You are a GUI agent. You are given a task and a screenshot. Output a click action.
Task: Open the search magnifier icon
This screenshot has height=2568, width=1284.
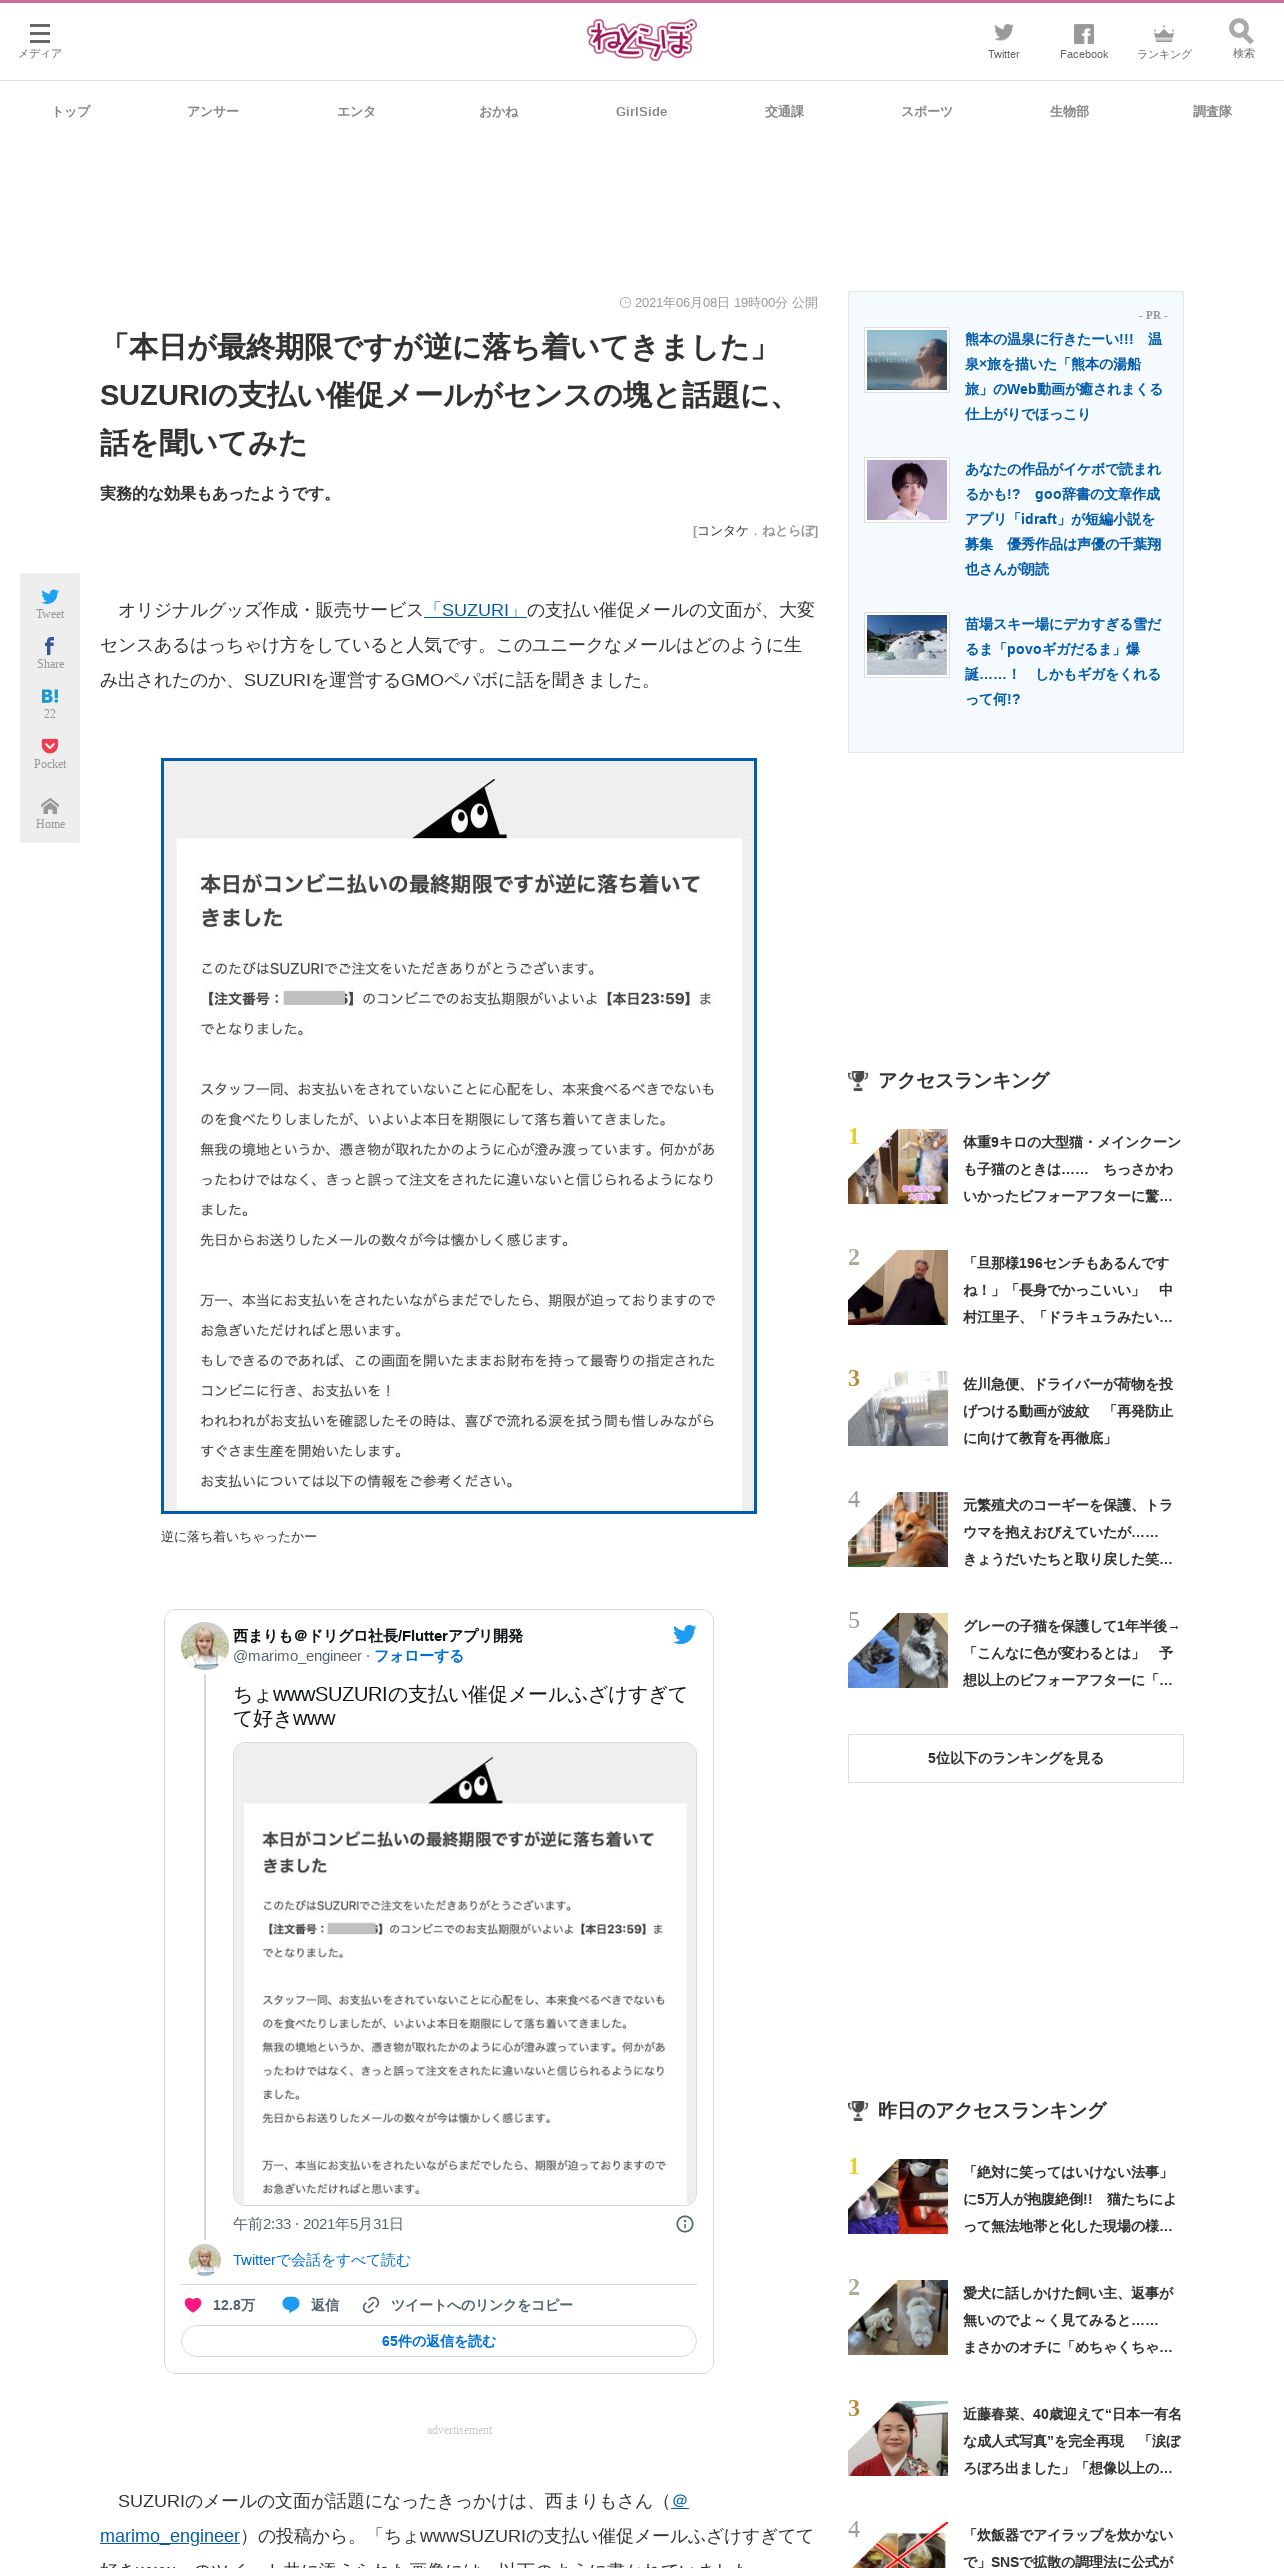tap(1242, 40)
